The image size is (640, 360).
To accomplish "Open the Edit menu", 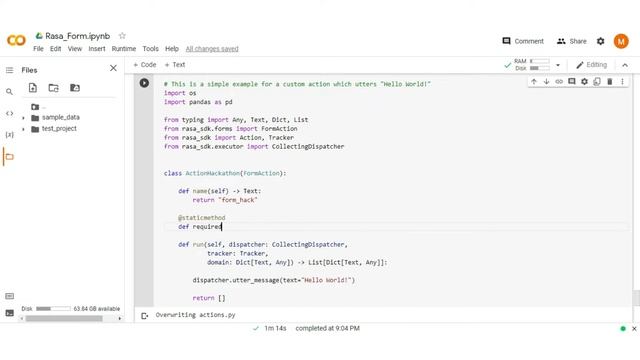I will (x=56, y=49).
